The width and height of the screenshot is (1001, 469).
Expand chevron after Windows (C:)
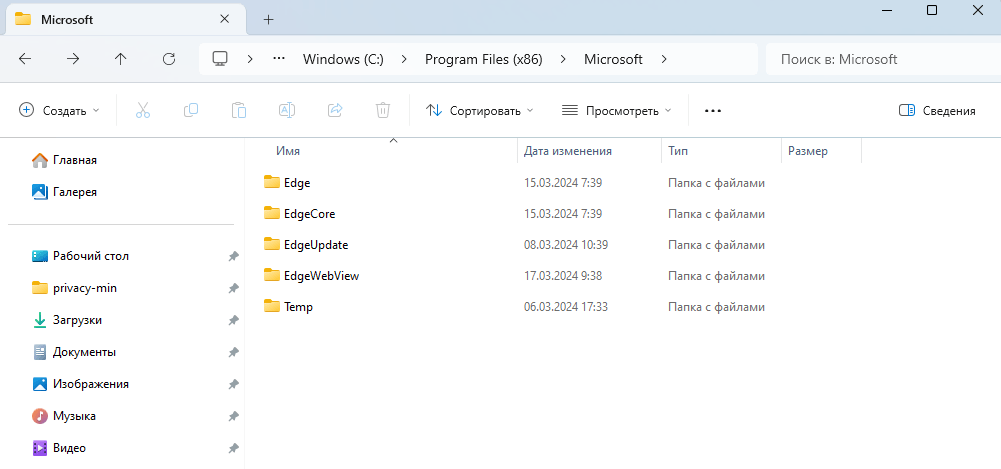[x=404, y=59]
